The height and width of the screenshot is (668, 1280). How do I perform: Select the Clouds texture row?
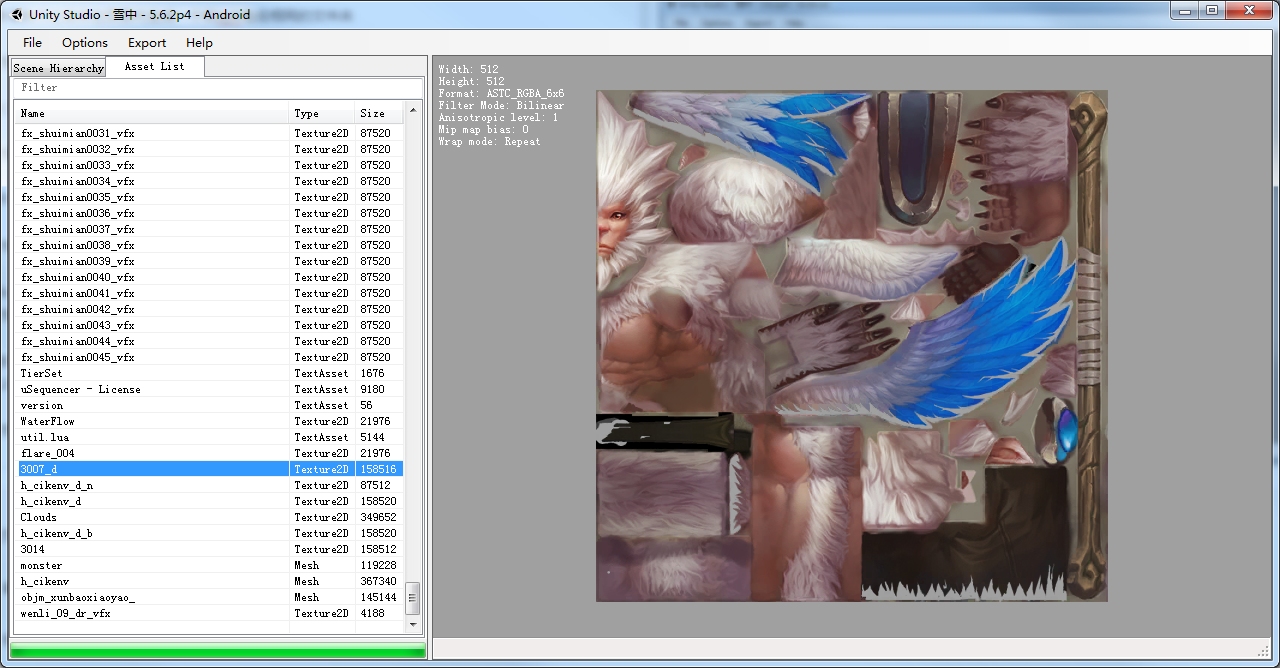(x=210, y=517)
